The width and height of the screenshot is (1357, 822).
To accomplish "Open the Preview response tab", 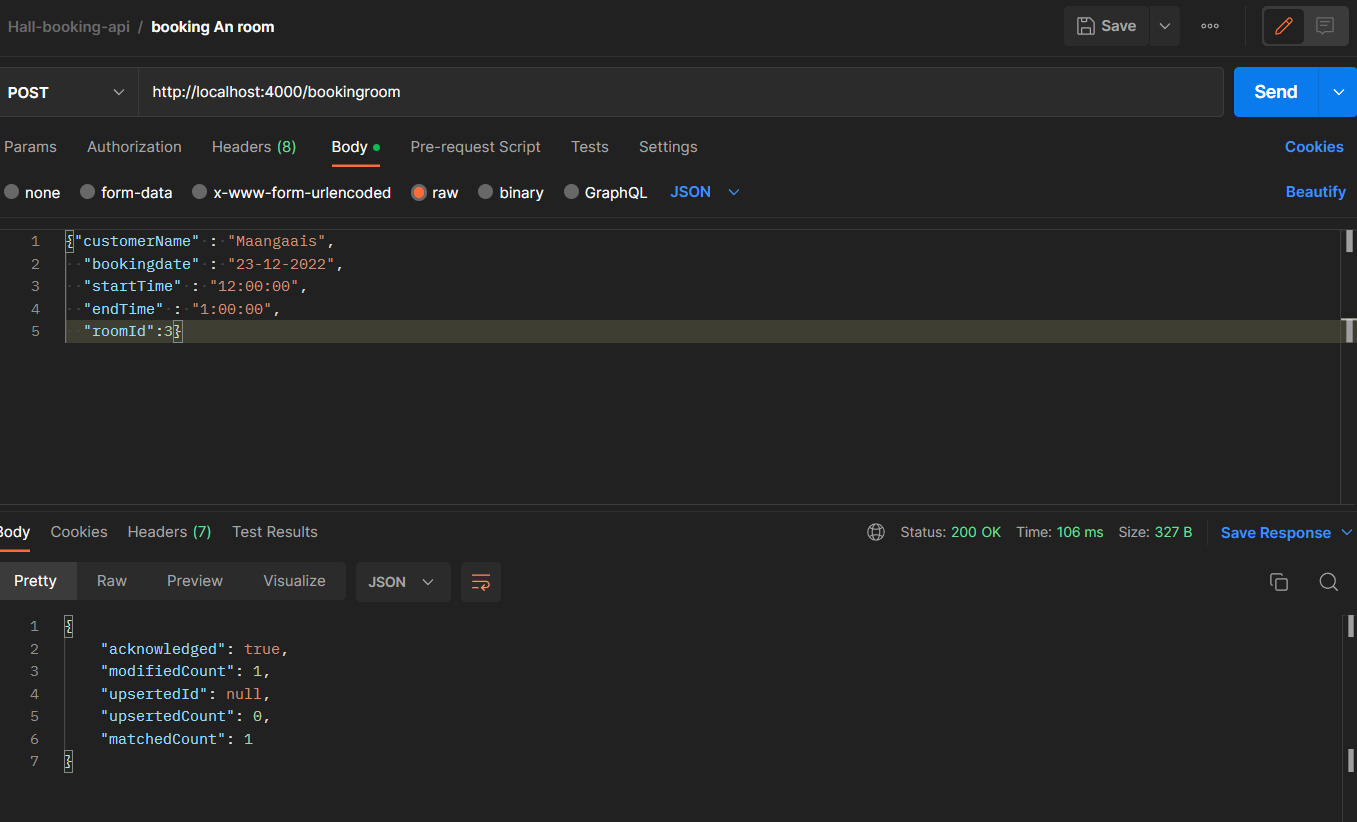I will point(194,581).
